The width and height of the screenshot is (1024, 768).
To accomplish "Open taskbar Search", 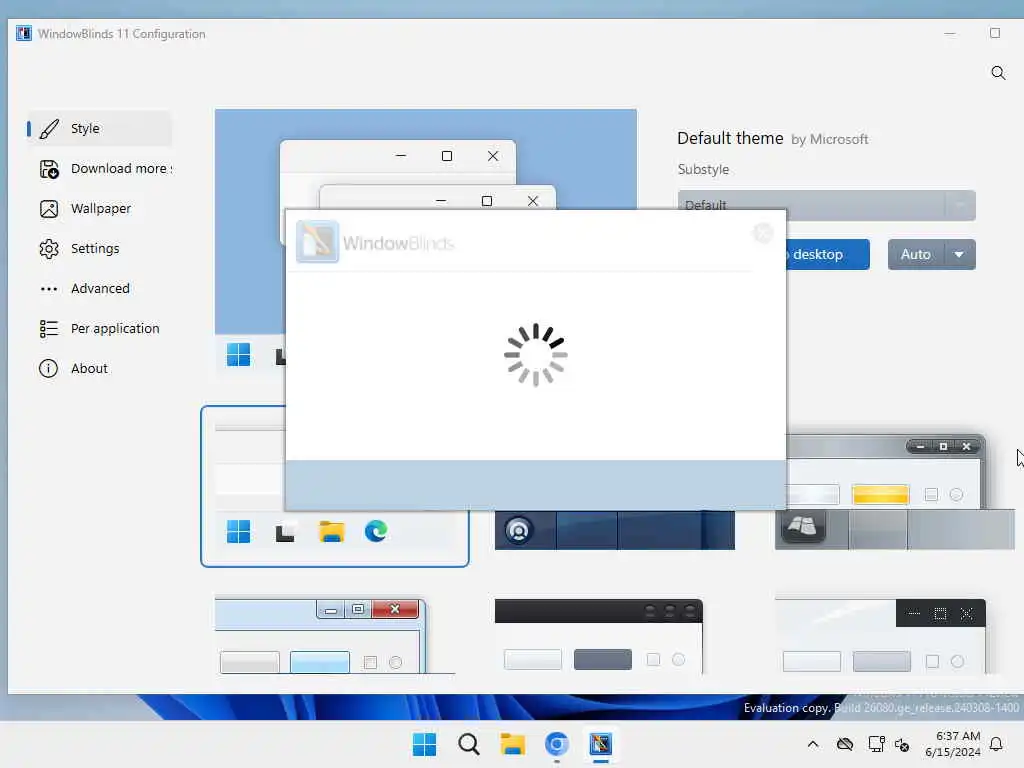I will 469,744.
